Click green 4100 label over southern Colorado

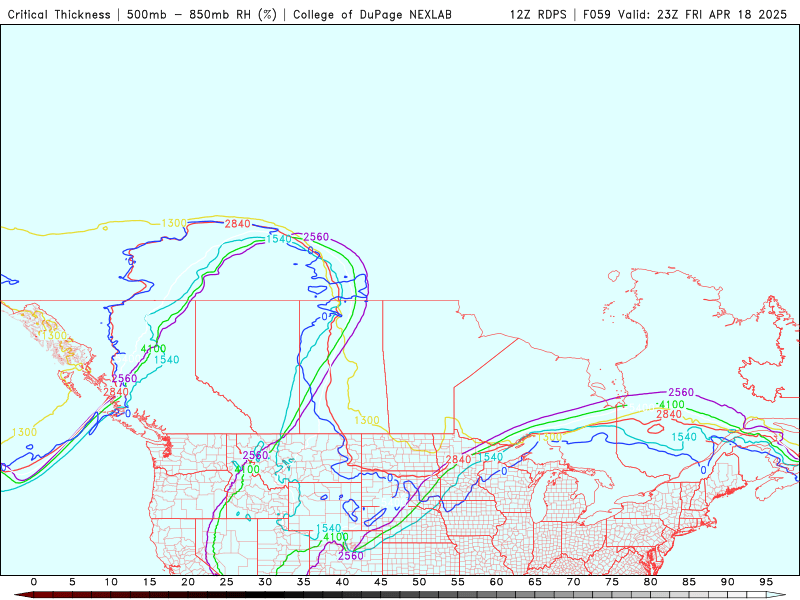(336, 537)
